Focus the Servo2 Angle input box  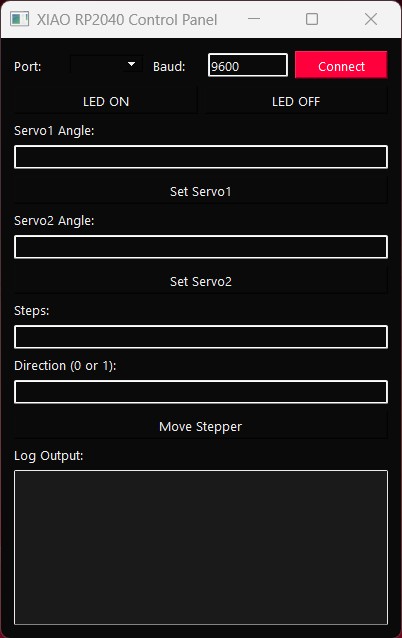(201, 247)
